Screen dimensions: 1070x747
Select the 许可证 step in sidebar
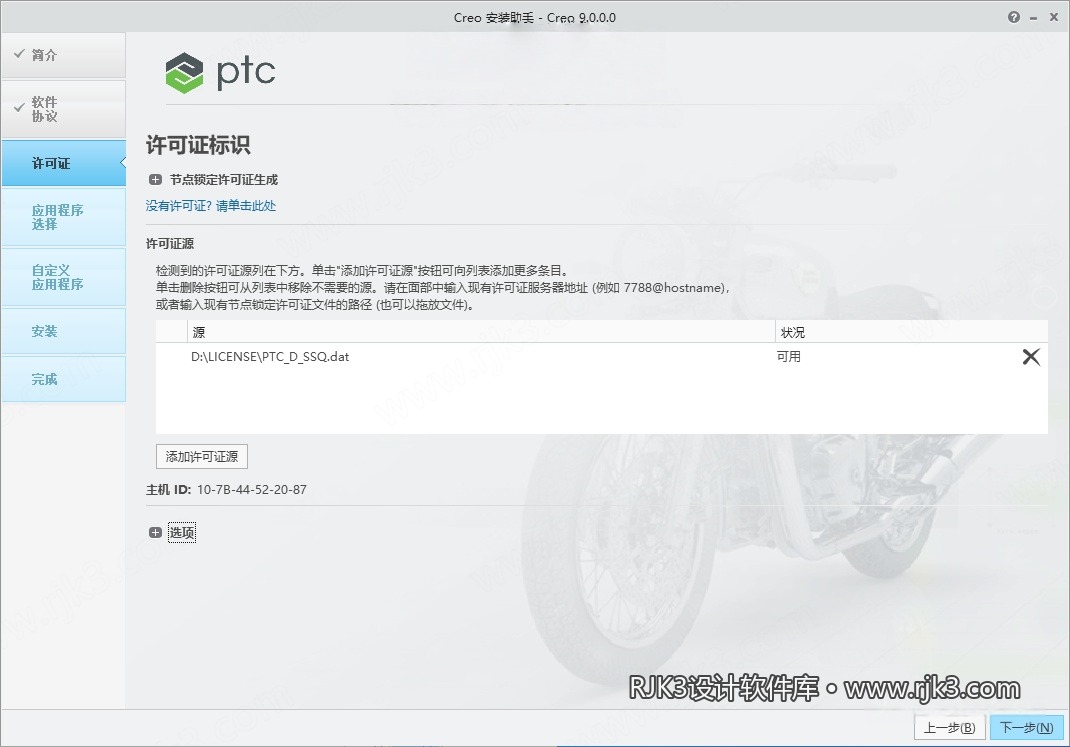63,163
